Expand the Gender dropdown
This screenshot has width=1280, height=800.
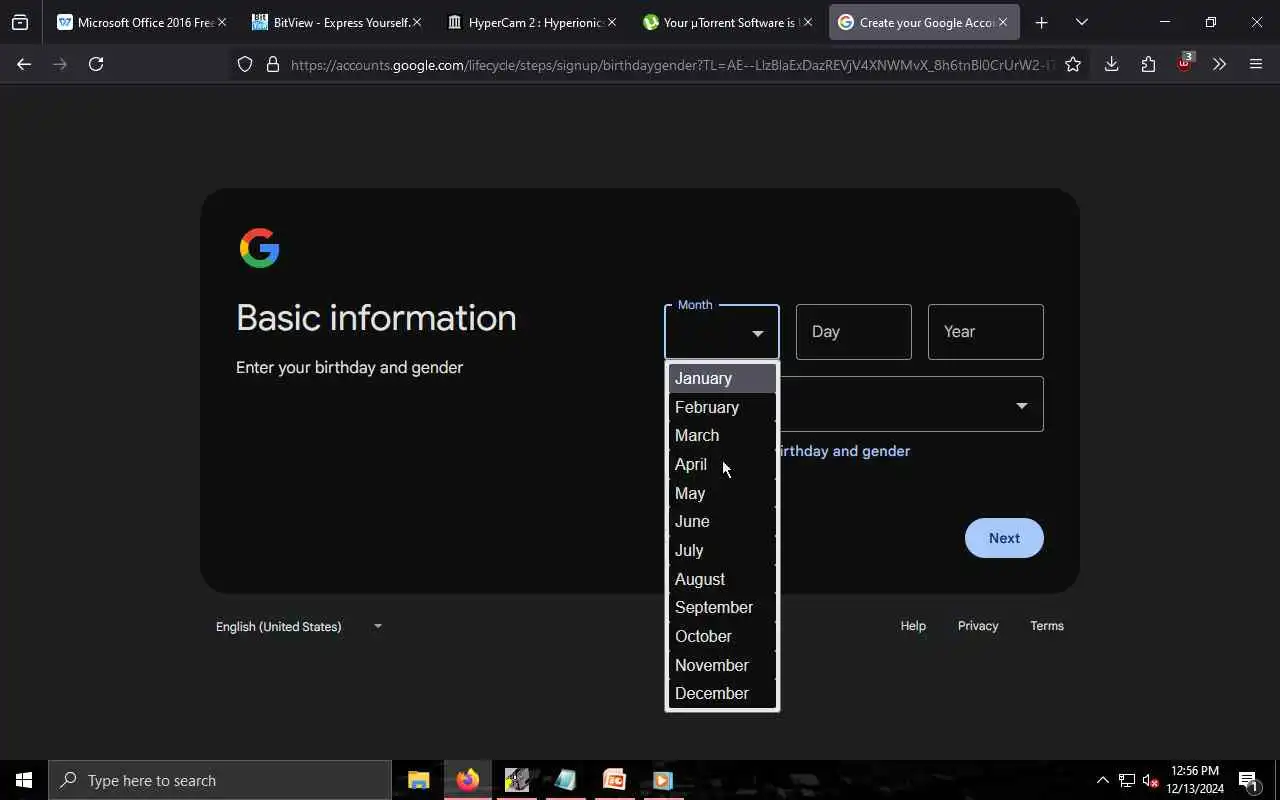(x=911, y=404)
